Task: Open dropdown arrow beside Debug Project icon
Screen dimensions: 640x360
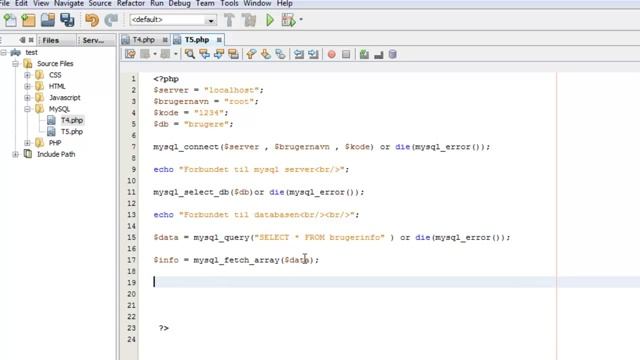Action: 301,20
